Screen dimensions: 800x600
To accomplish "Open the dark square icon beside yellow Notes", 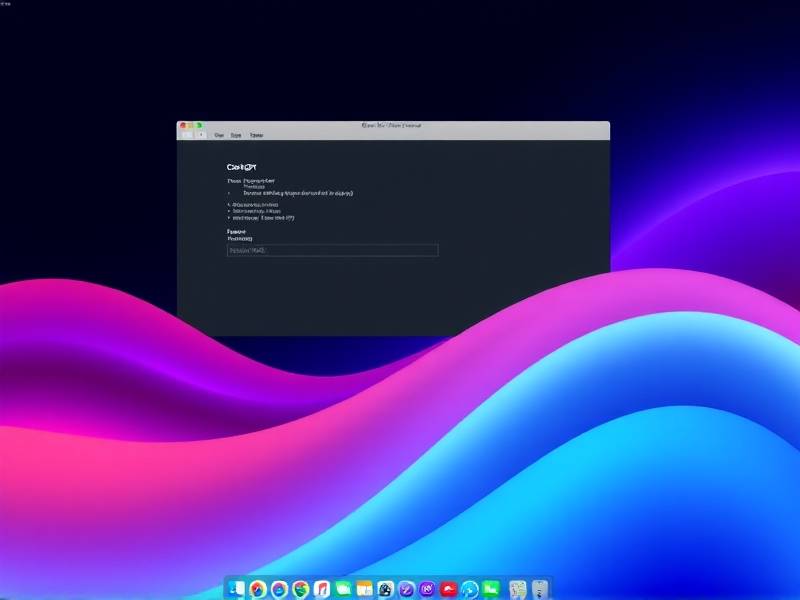I will click(386, 590).
